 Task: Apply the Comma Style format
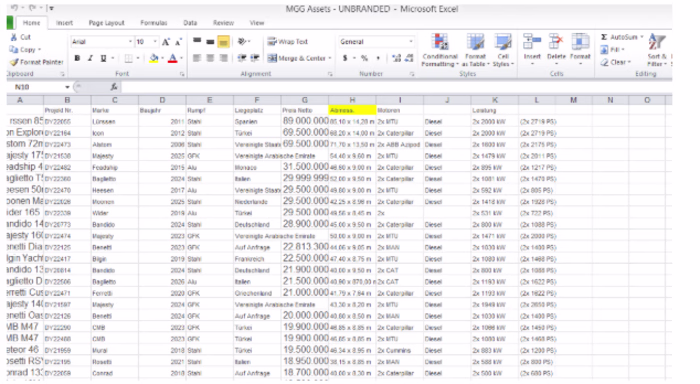click(378, 58)
